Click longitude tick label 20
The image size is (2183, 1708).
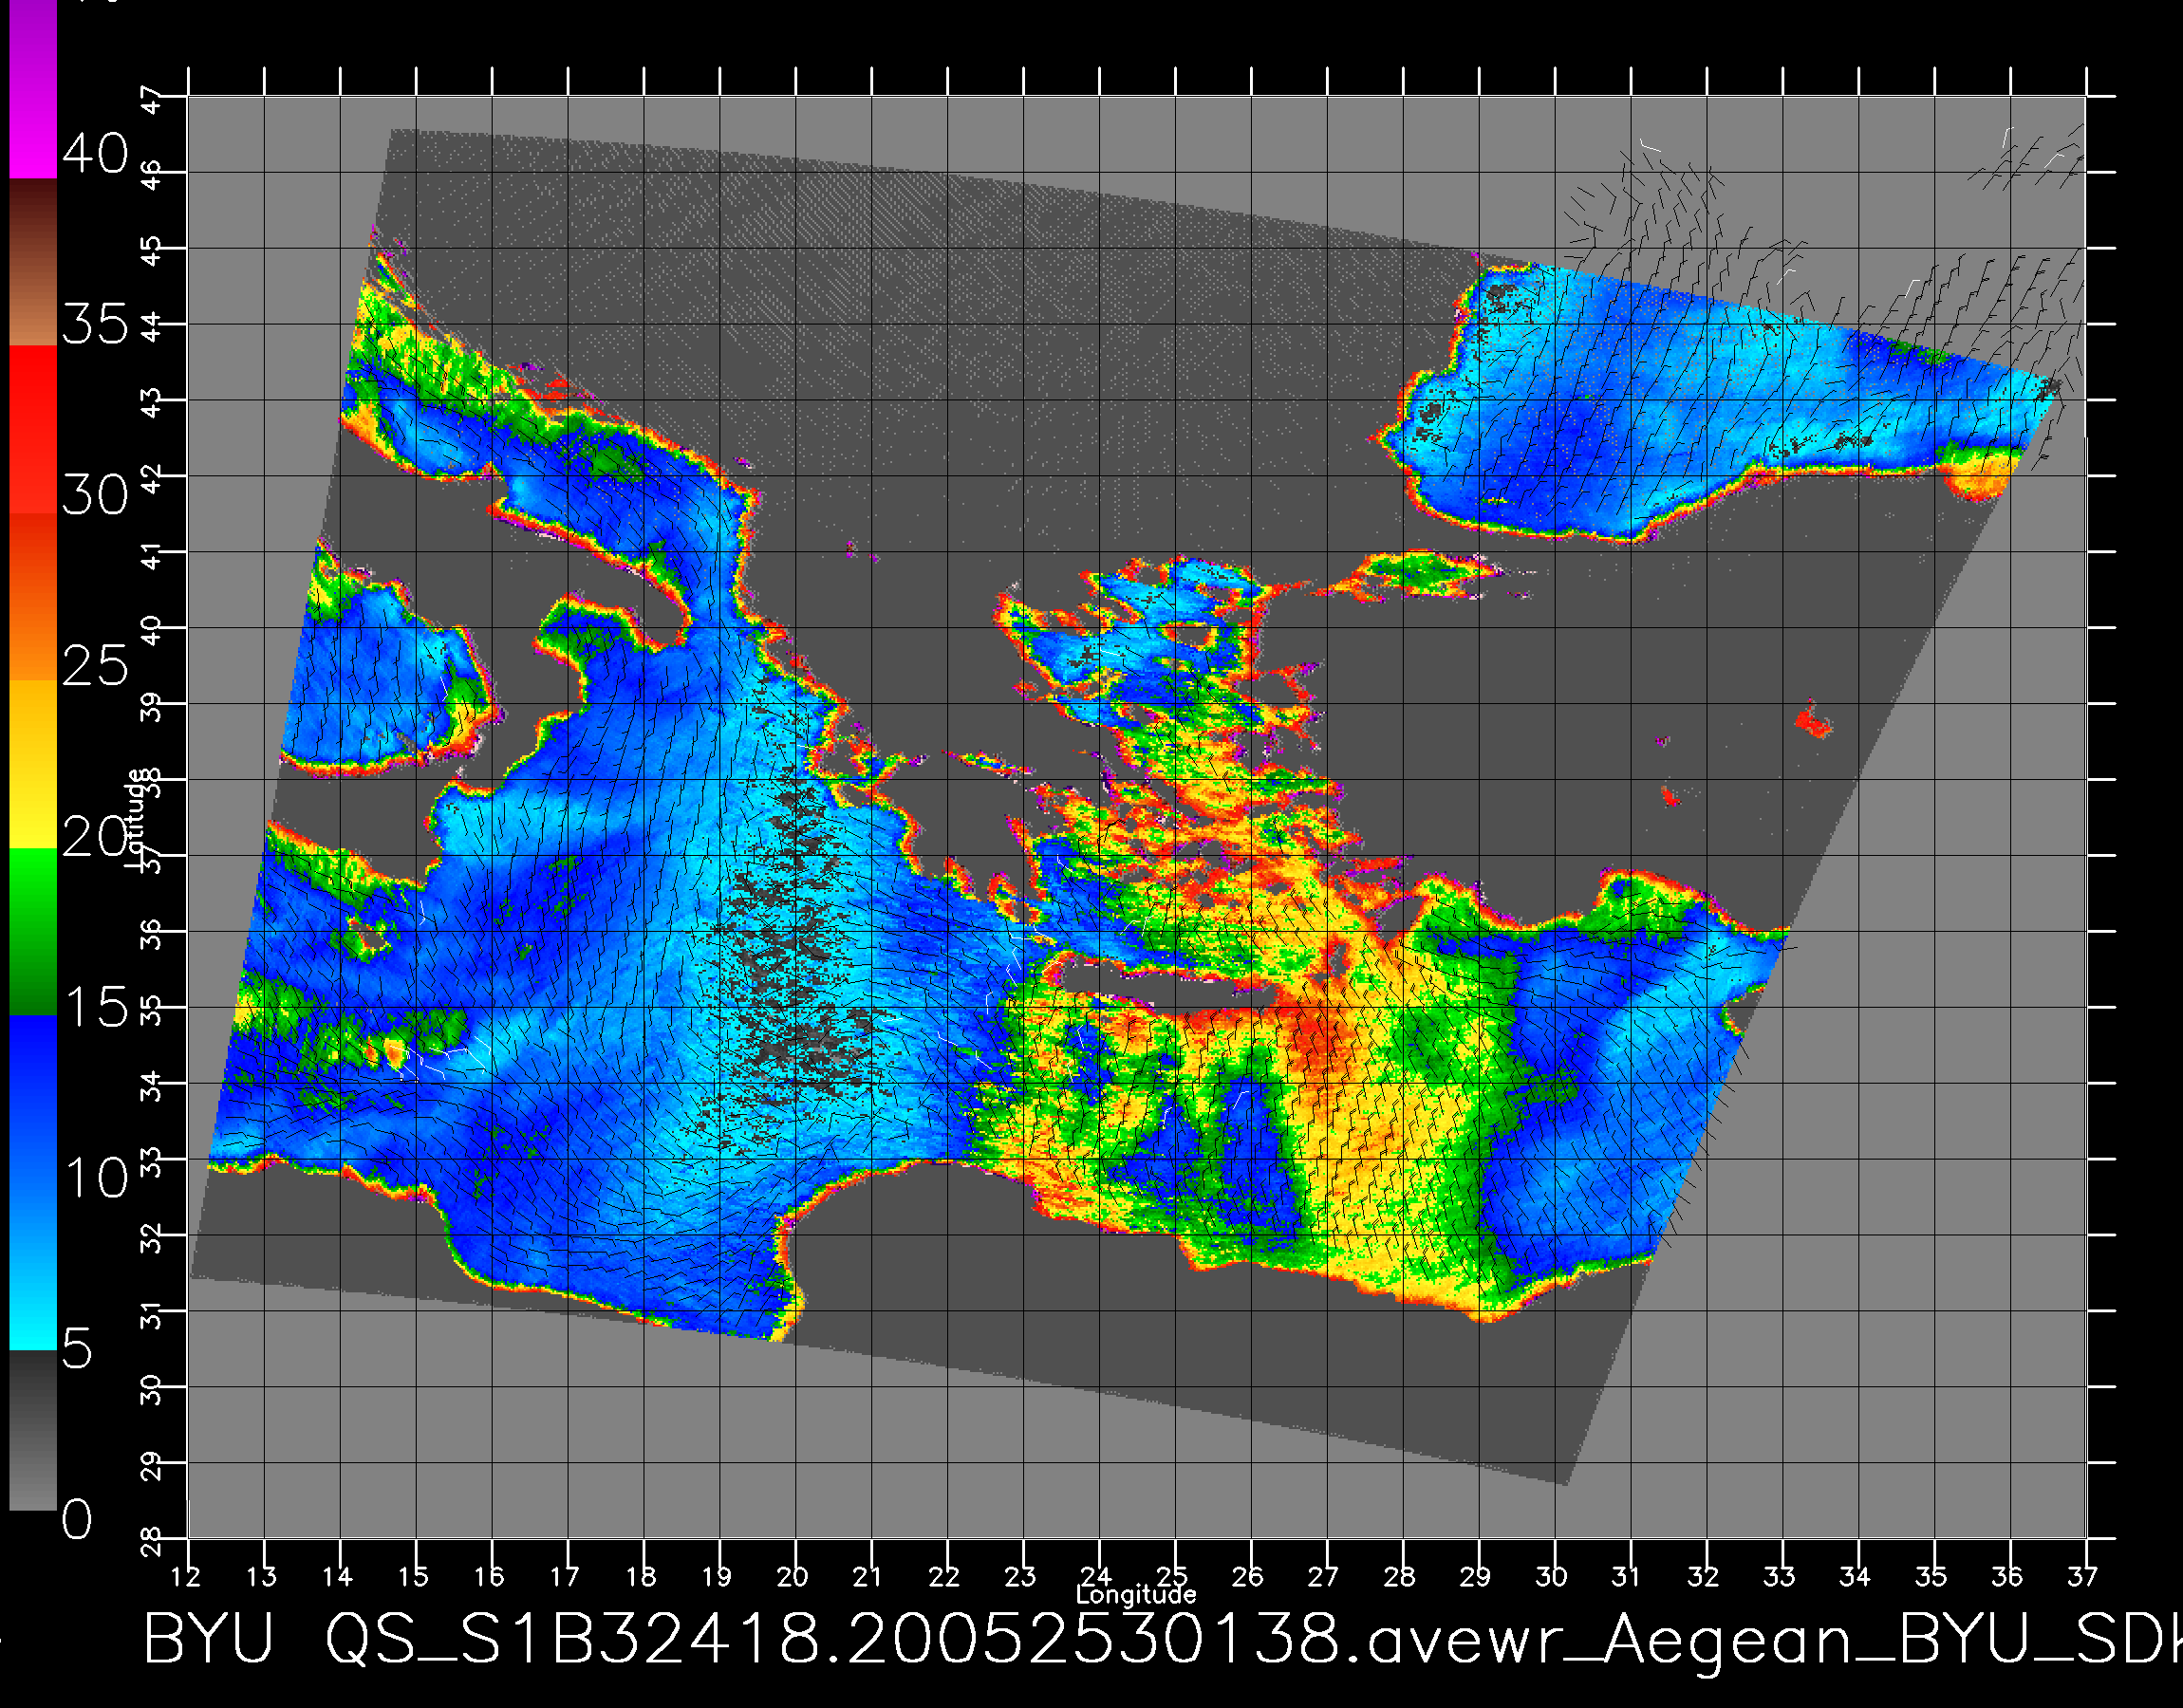point(792,1577)
